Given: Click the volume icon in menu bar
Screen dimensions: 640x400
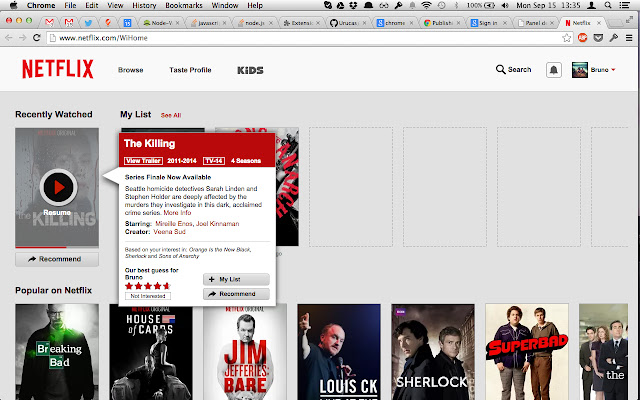Looking at the screenshot, I should click(505, 5).
